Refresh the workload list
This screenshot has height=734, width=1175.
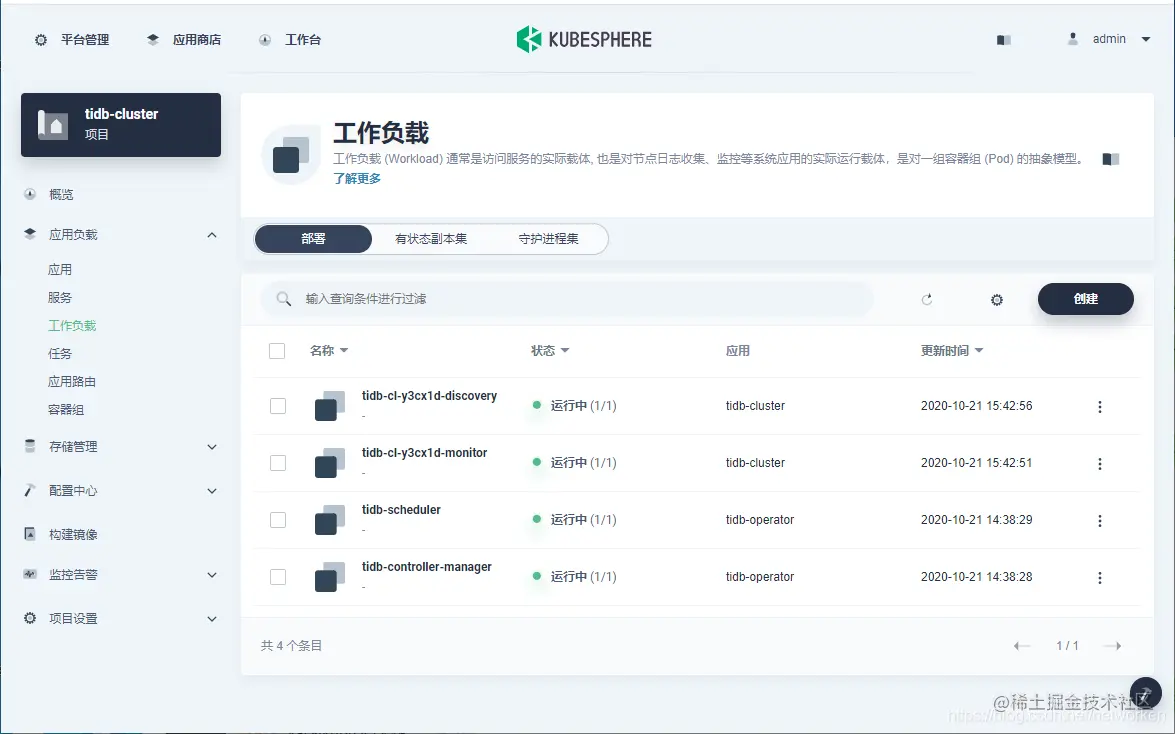[x=927, y=299]
